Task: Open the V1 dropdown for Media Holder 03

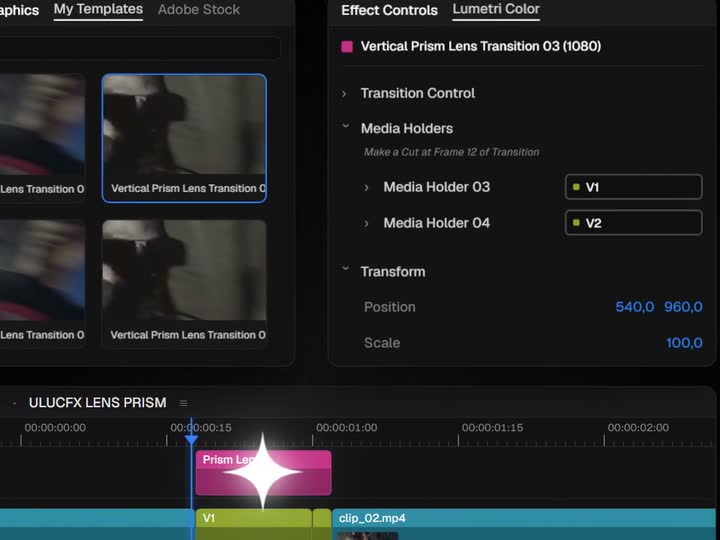Action: pos(633,187)
